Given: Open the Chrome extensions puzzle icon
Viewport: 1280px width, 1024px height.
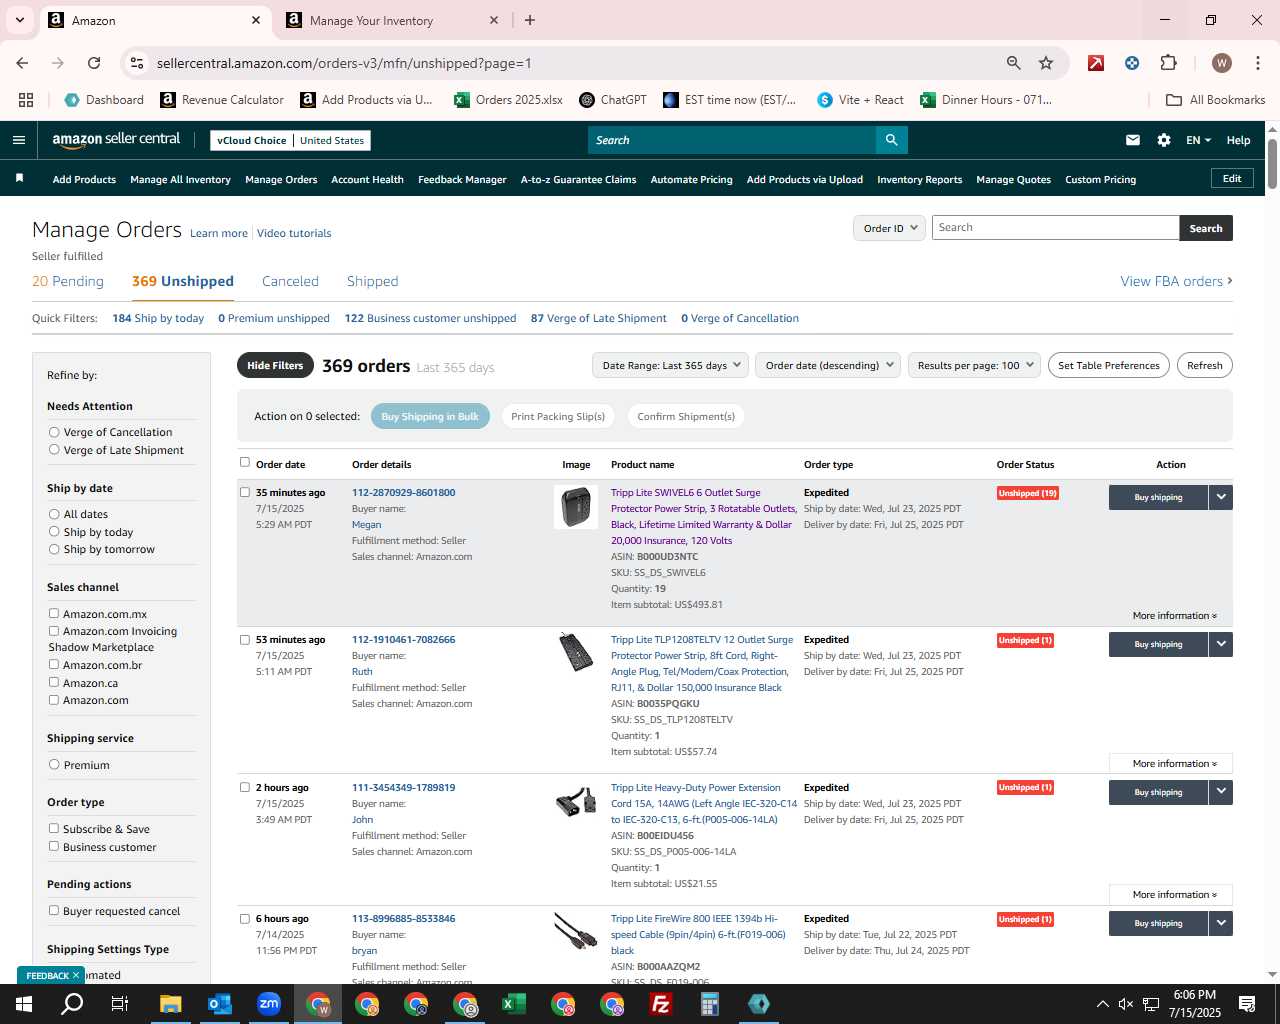Looking at the screenshot, I should coord(1168,63).
